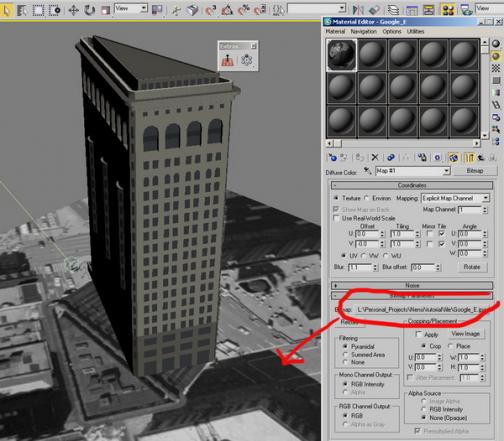
Task: Toggle the sample sphere background checker icon
Action: pyautogui.click(x=496, y=68)
